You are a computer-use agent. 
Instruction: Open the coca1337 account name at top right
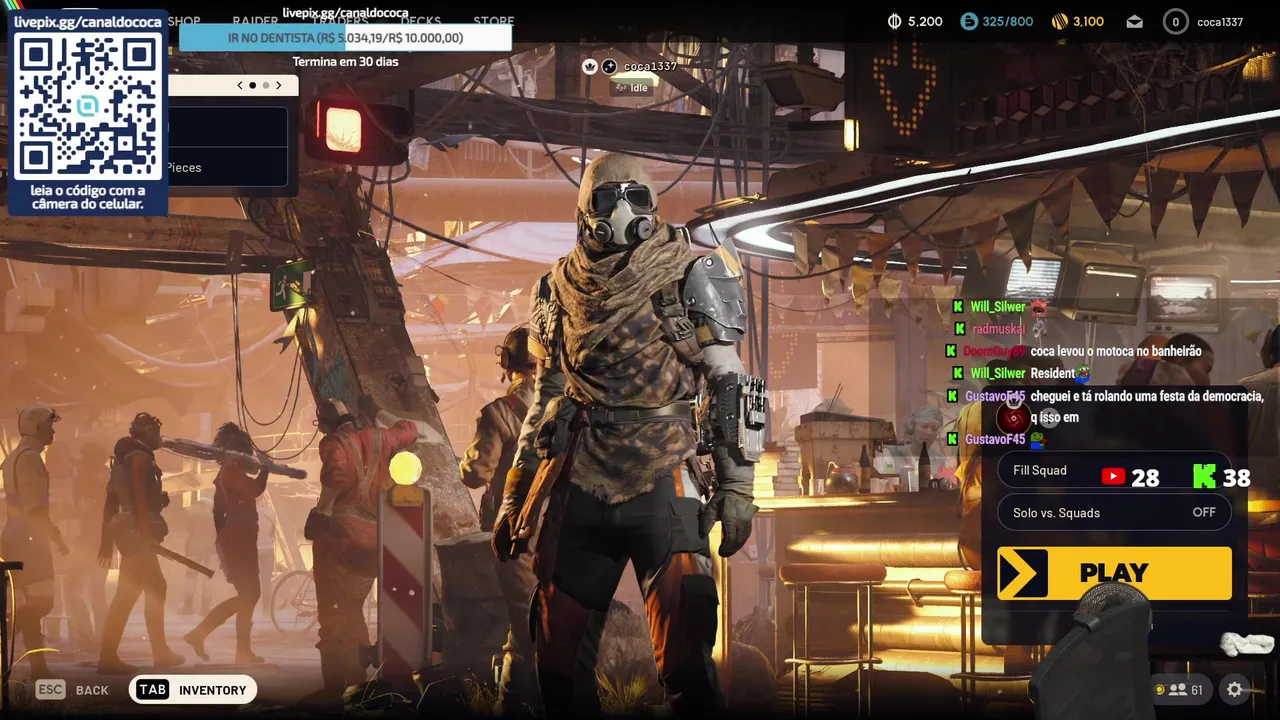pos(1219,21)
